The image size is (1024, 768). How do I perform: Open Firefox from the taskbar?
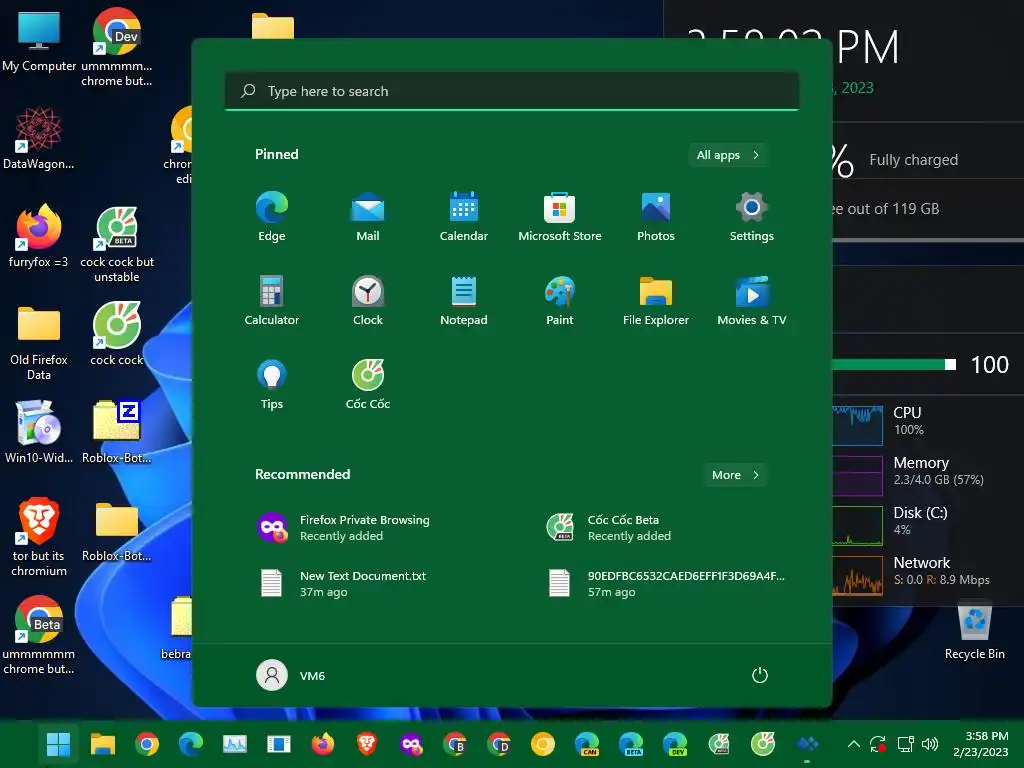323,744
